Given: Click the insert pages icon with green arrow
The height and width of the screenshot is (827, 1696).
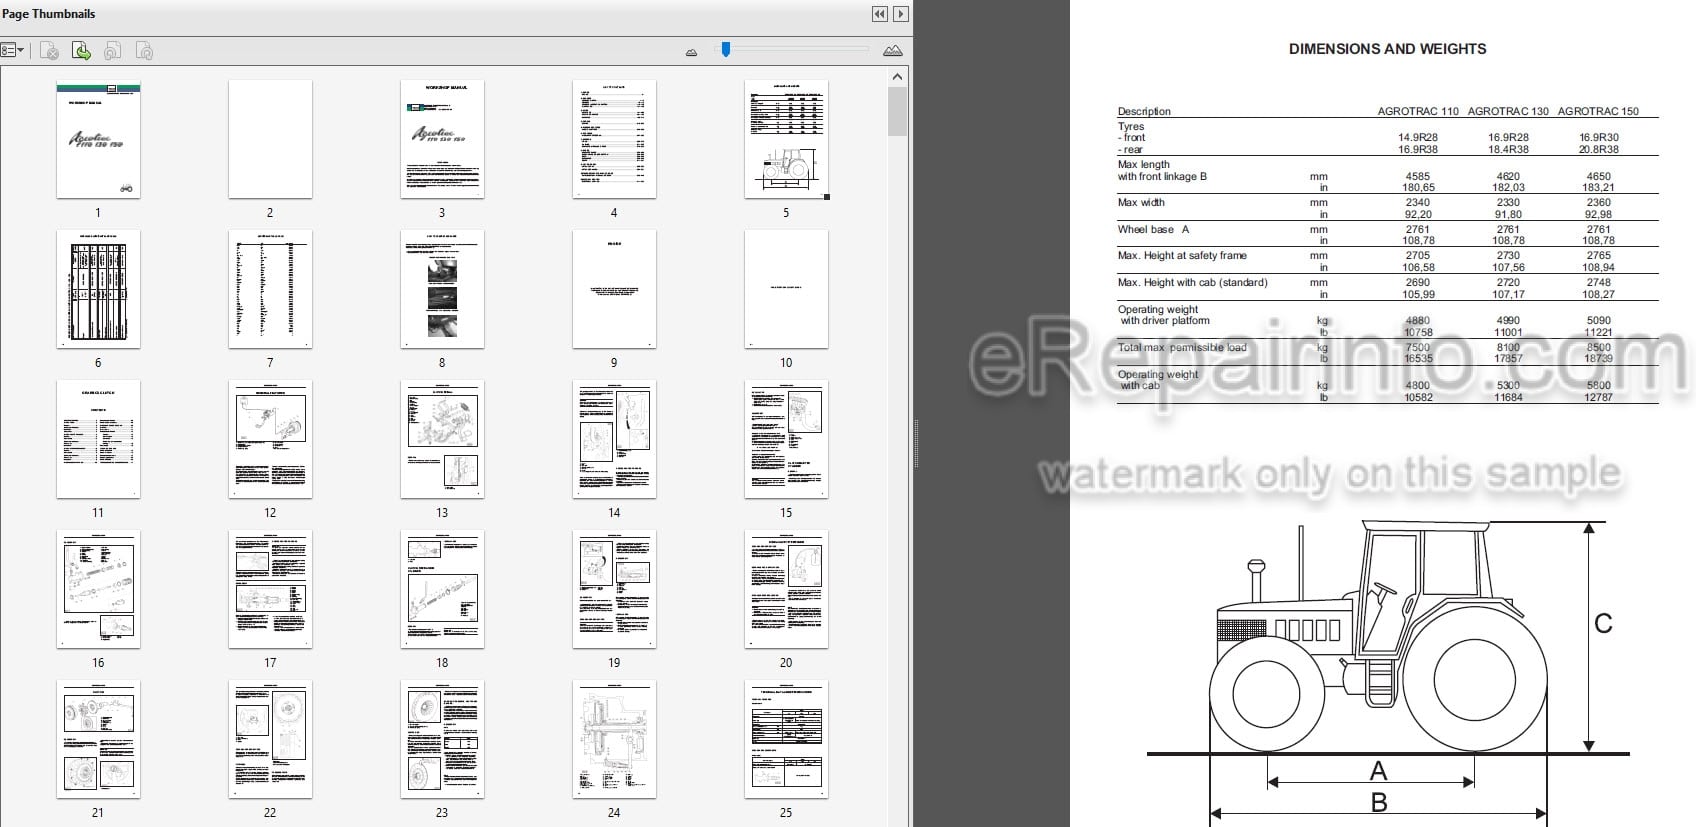Looking at the screenshot, I should tap(81, 51).
